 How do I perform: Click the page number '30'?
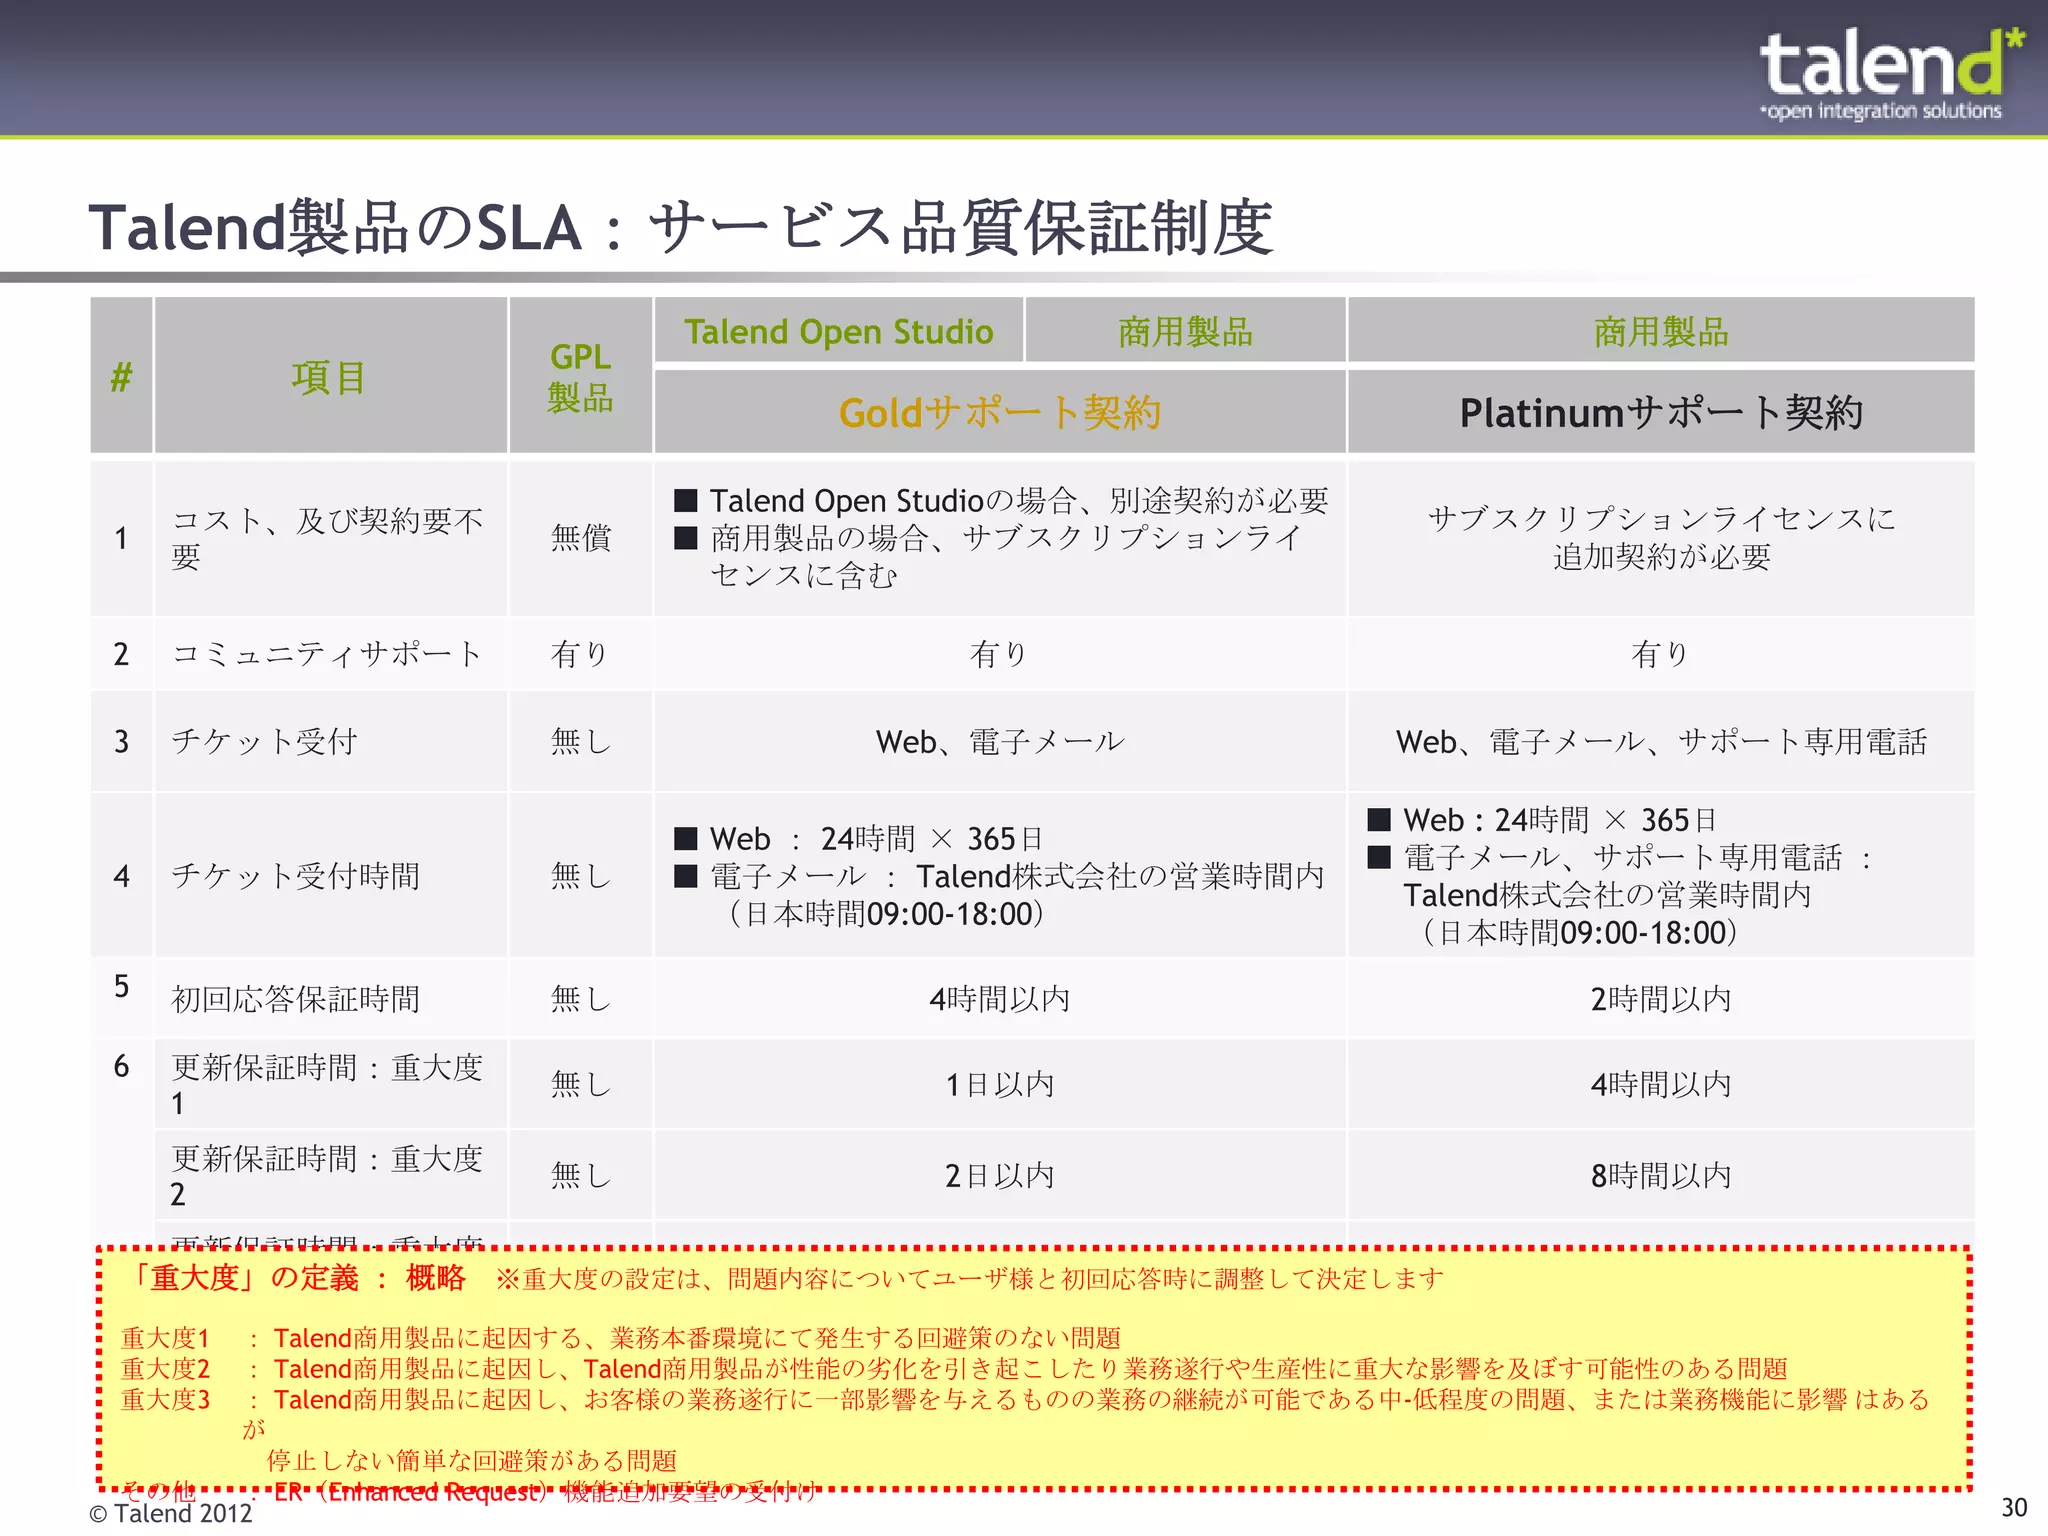(2014, 1508)
